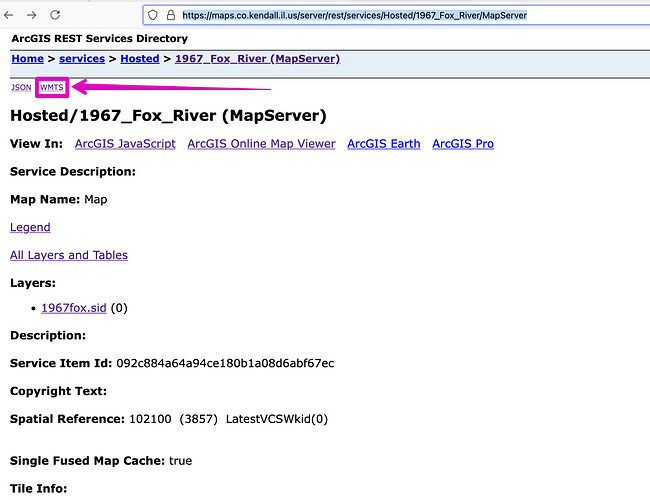Screen dimensions: 650x500
Task: View the service as JSON
Action: coord(21,88)
